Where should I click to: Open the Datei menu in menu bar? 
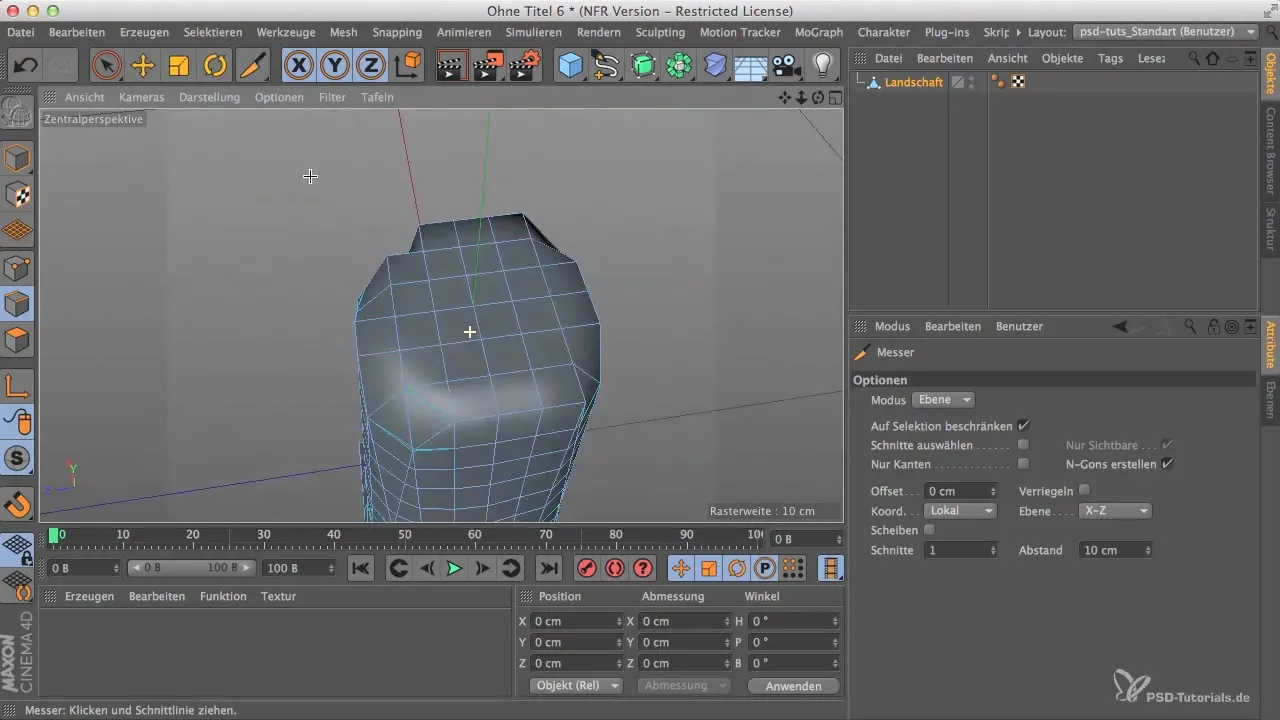click(x=20, y=32)
